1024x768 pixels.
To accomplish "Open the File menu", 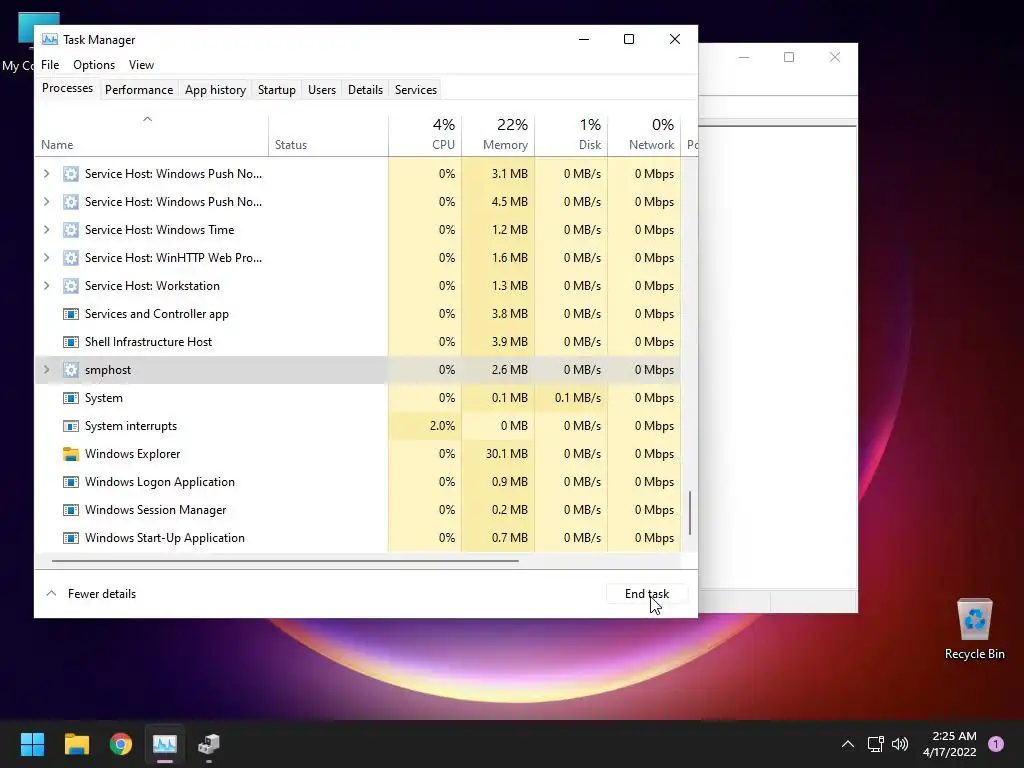I will click(50, 65).
